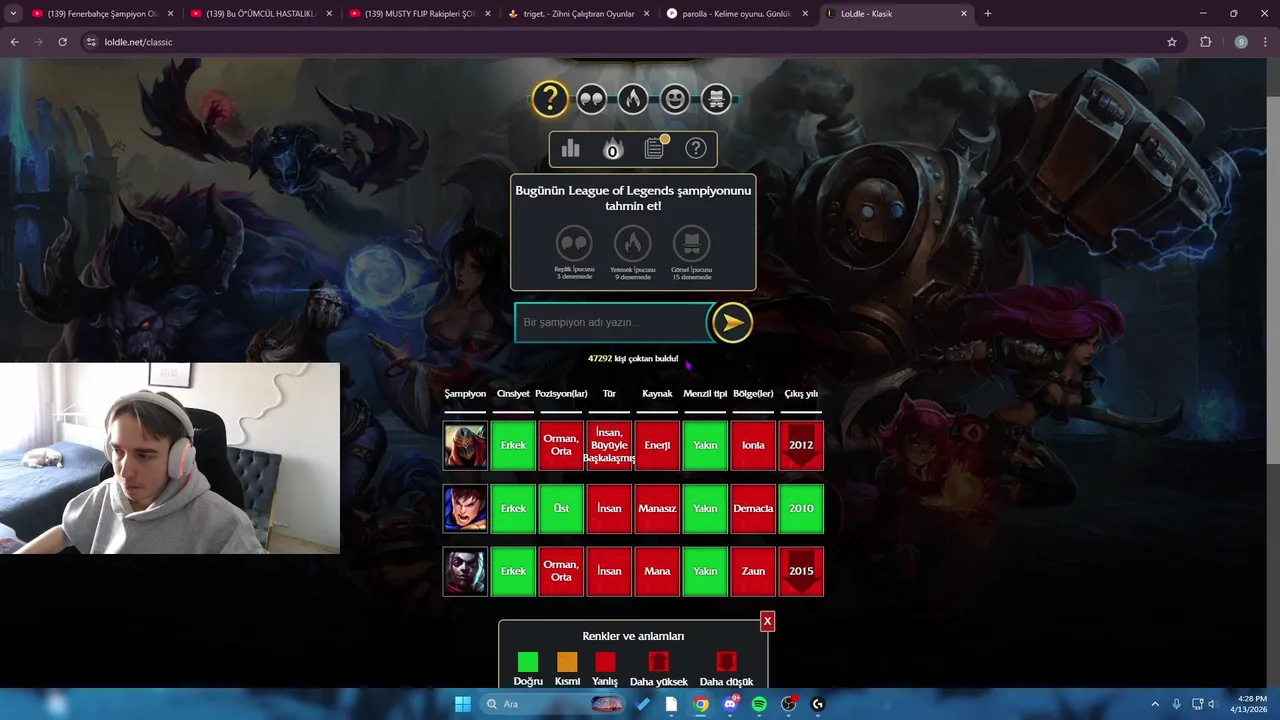1280x720 pixels.
Task: Submit guess with the yellow arrow button
Action: [x=732, y=322]
